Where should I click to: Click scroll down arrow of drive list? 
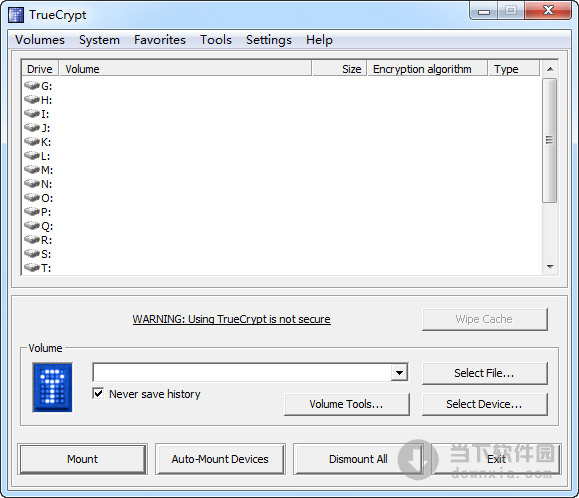point(550,267)
